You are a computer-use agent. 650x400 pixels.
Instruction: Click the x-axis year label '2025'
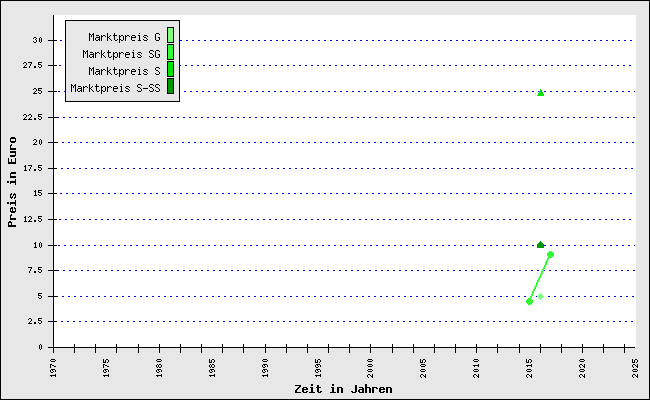[635, 368]
